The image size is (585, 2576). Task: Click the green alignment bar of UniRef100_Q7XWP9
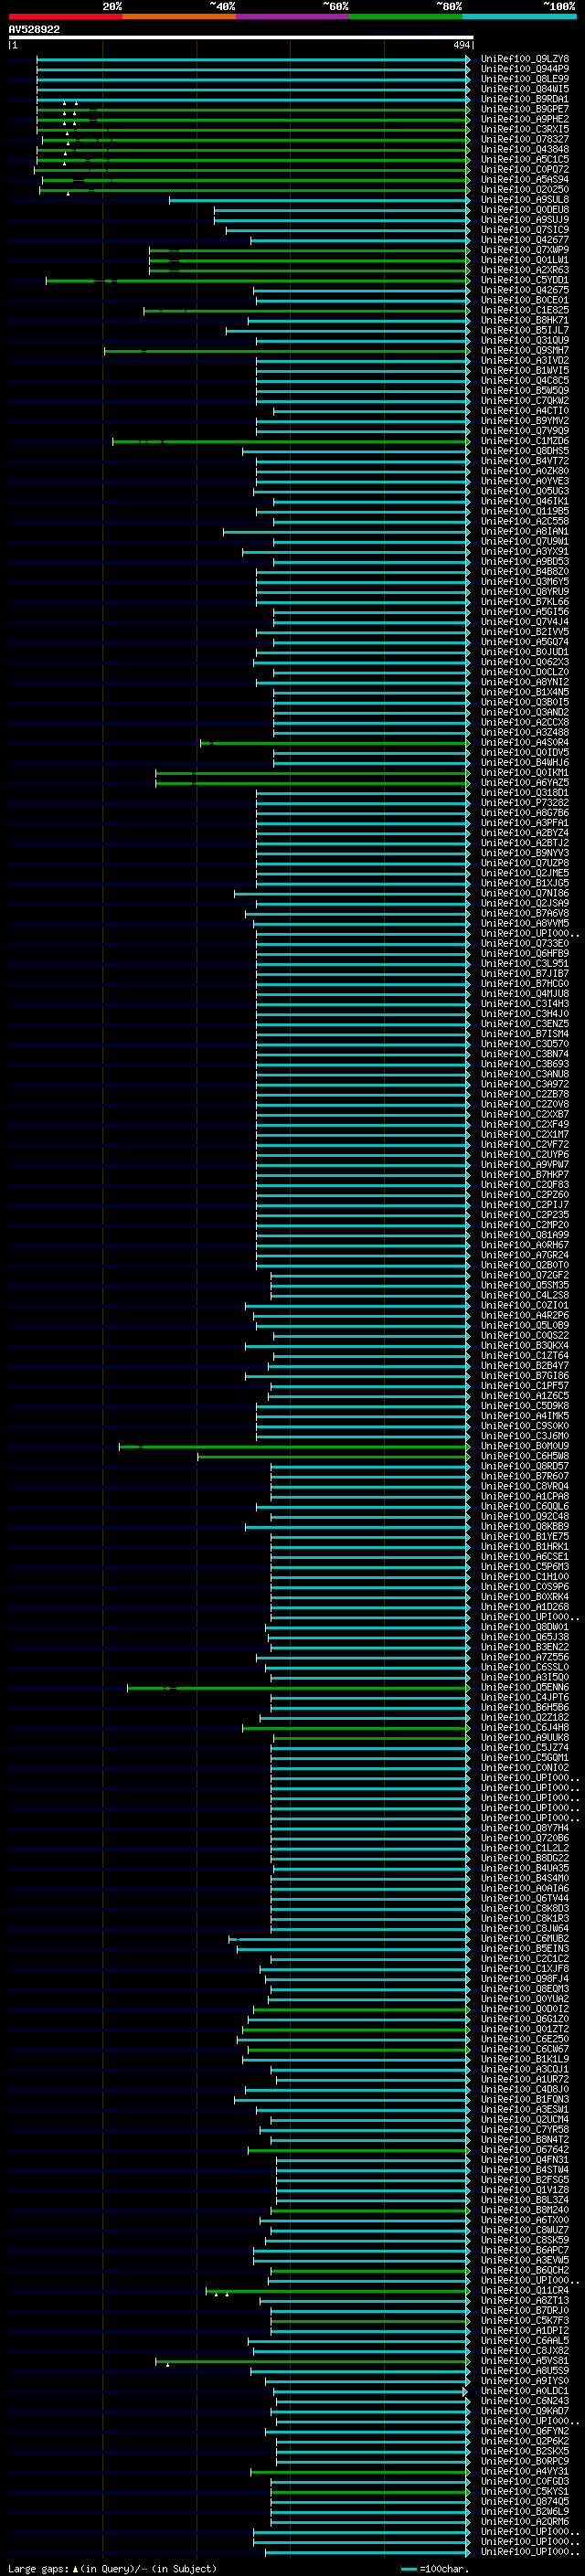pos(309,250)
